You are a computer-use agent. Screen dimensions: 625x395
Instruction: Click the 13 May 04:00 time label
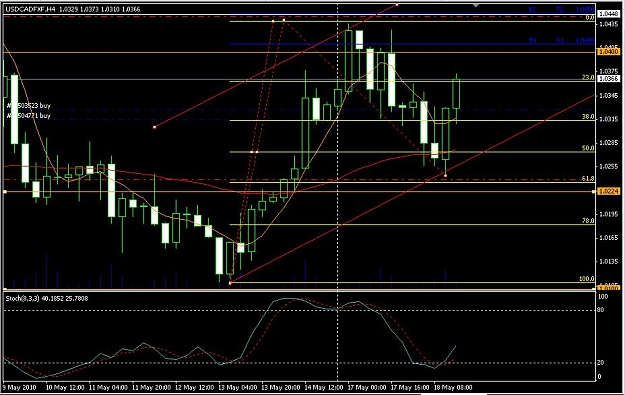(238, 387)
